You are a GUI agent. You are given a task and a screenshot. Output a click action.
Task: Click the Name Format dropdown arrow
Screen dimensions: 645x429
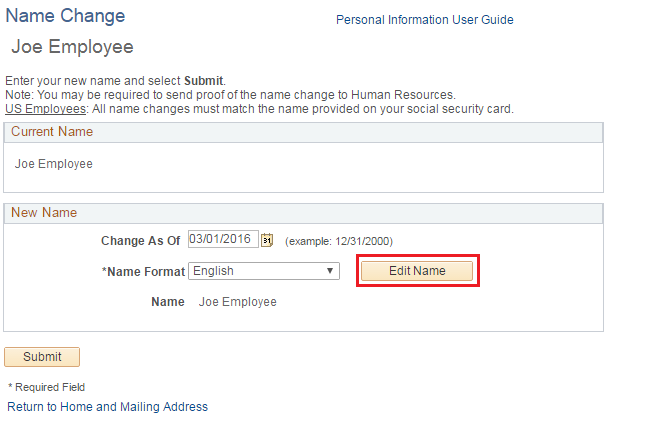(x=331, y=271)
